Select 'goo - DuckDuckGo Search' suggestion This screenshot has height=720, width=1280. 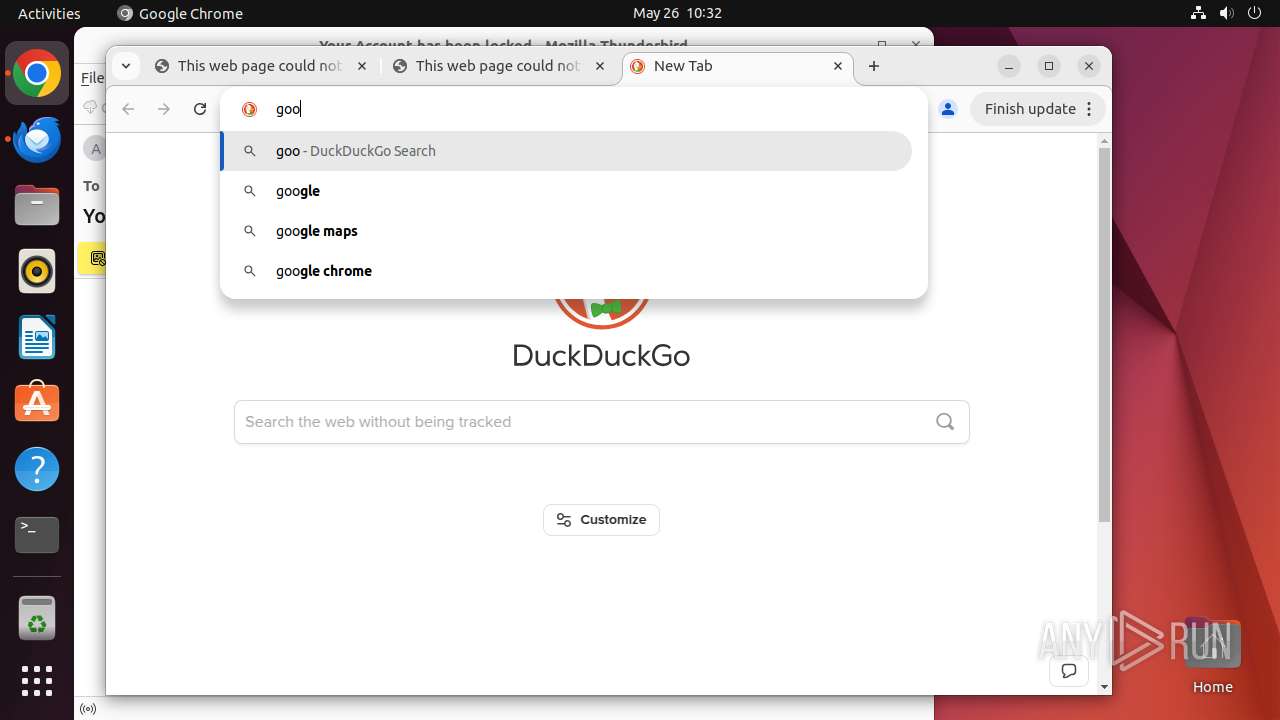[x=566, y=151]
